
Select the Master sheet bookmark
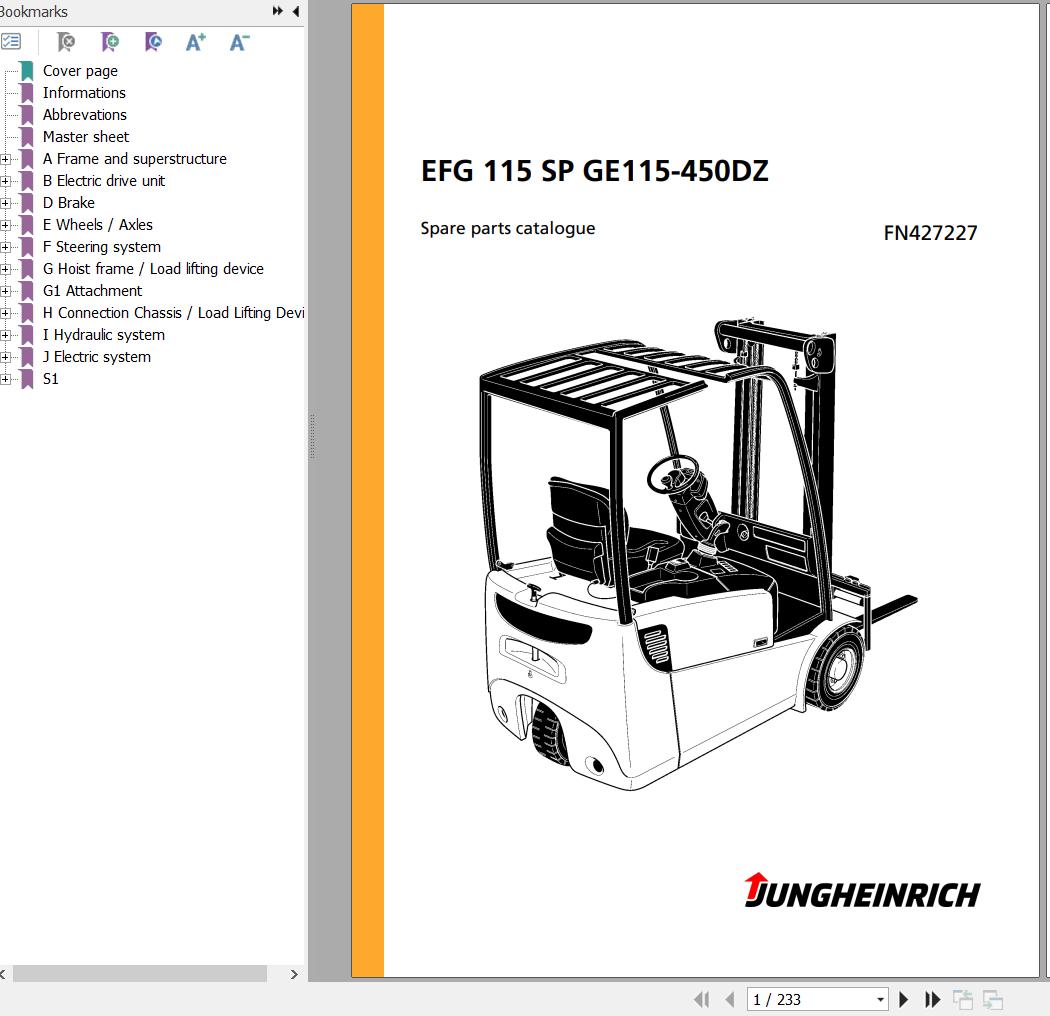point(85,137)
